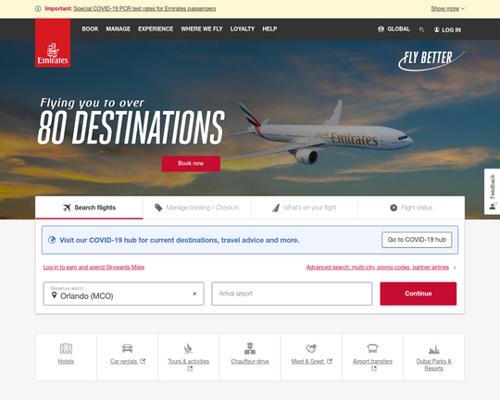Select Tours & activities icon
500x400 pixels.
pyautogui.click(x=188, y=348)
